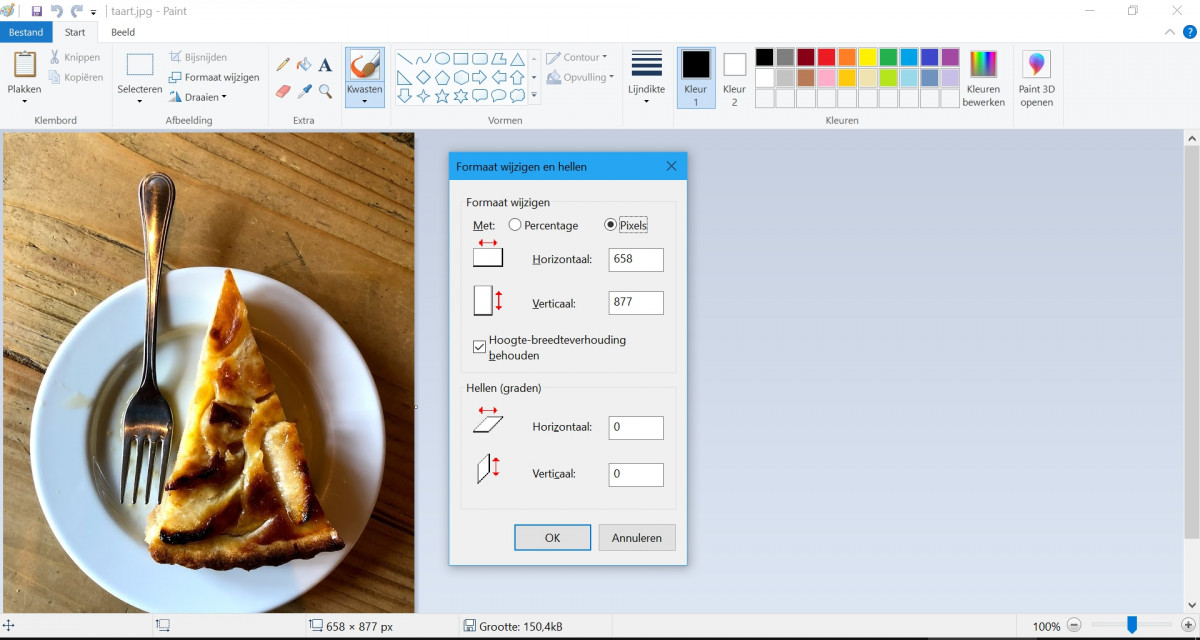The height and width of the screenshot is (640, 1200).
Task: Select Kleur 2 background color box
Action: coord(735,77)
